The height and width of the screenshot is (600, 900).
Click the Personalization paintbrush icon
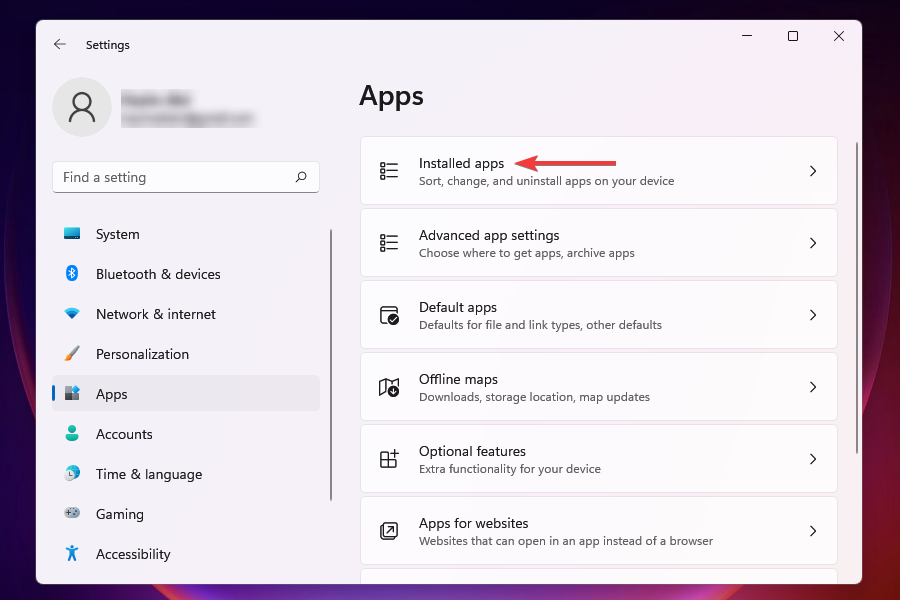point(72,354)
